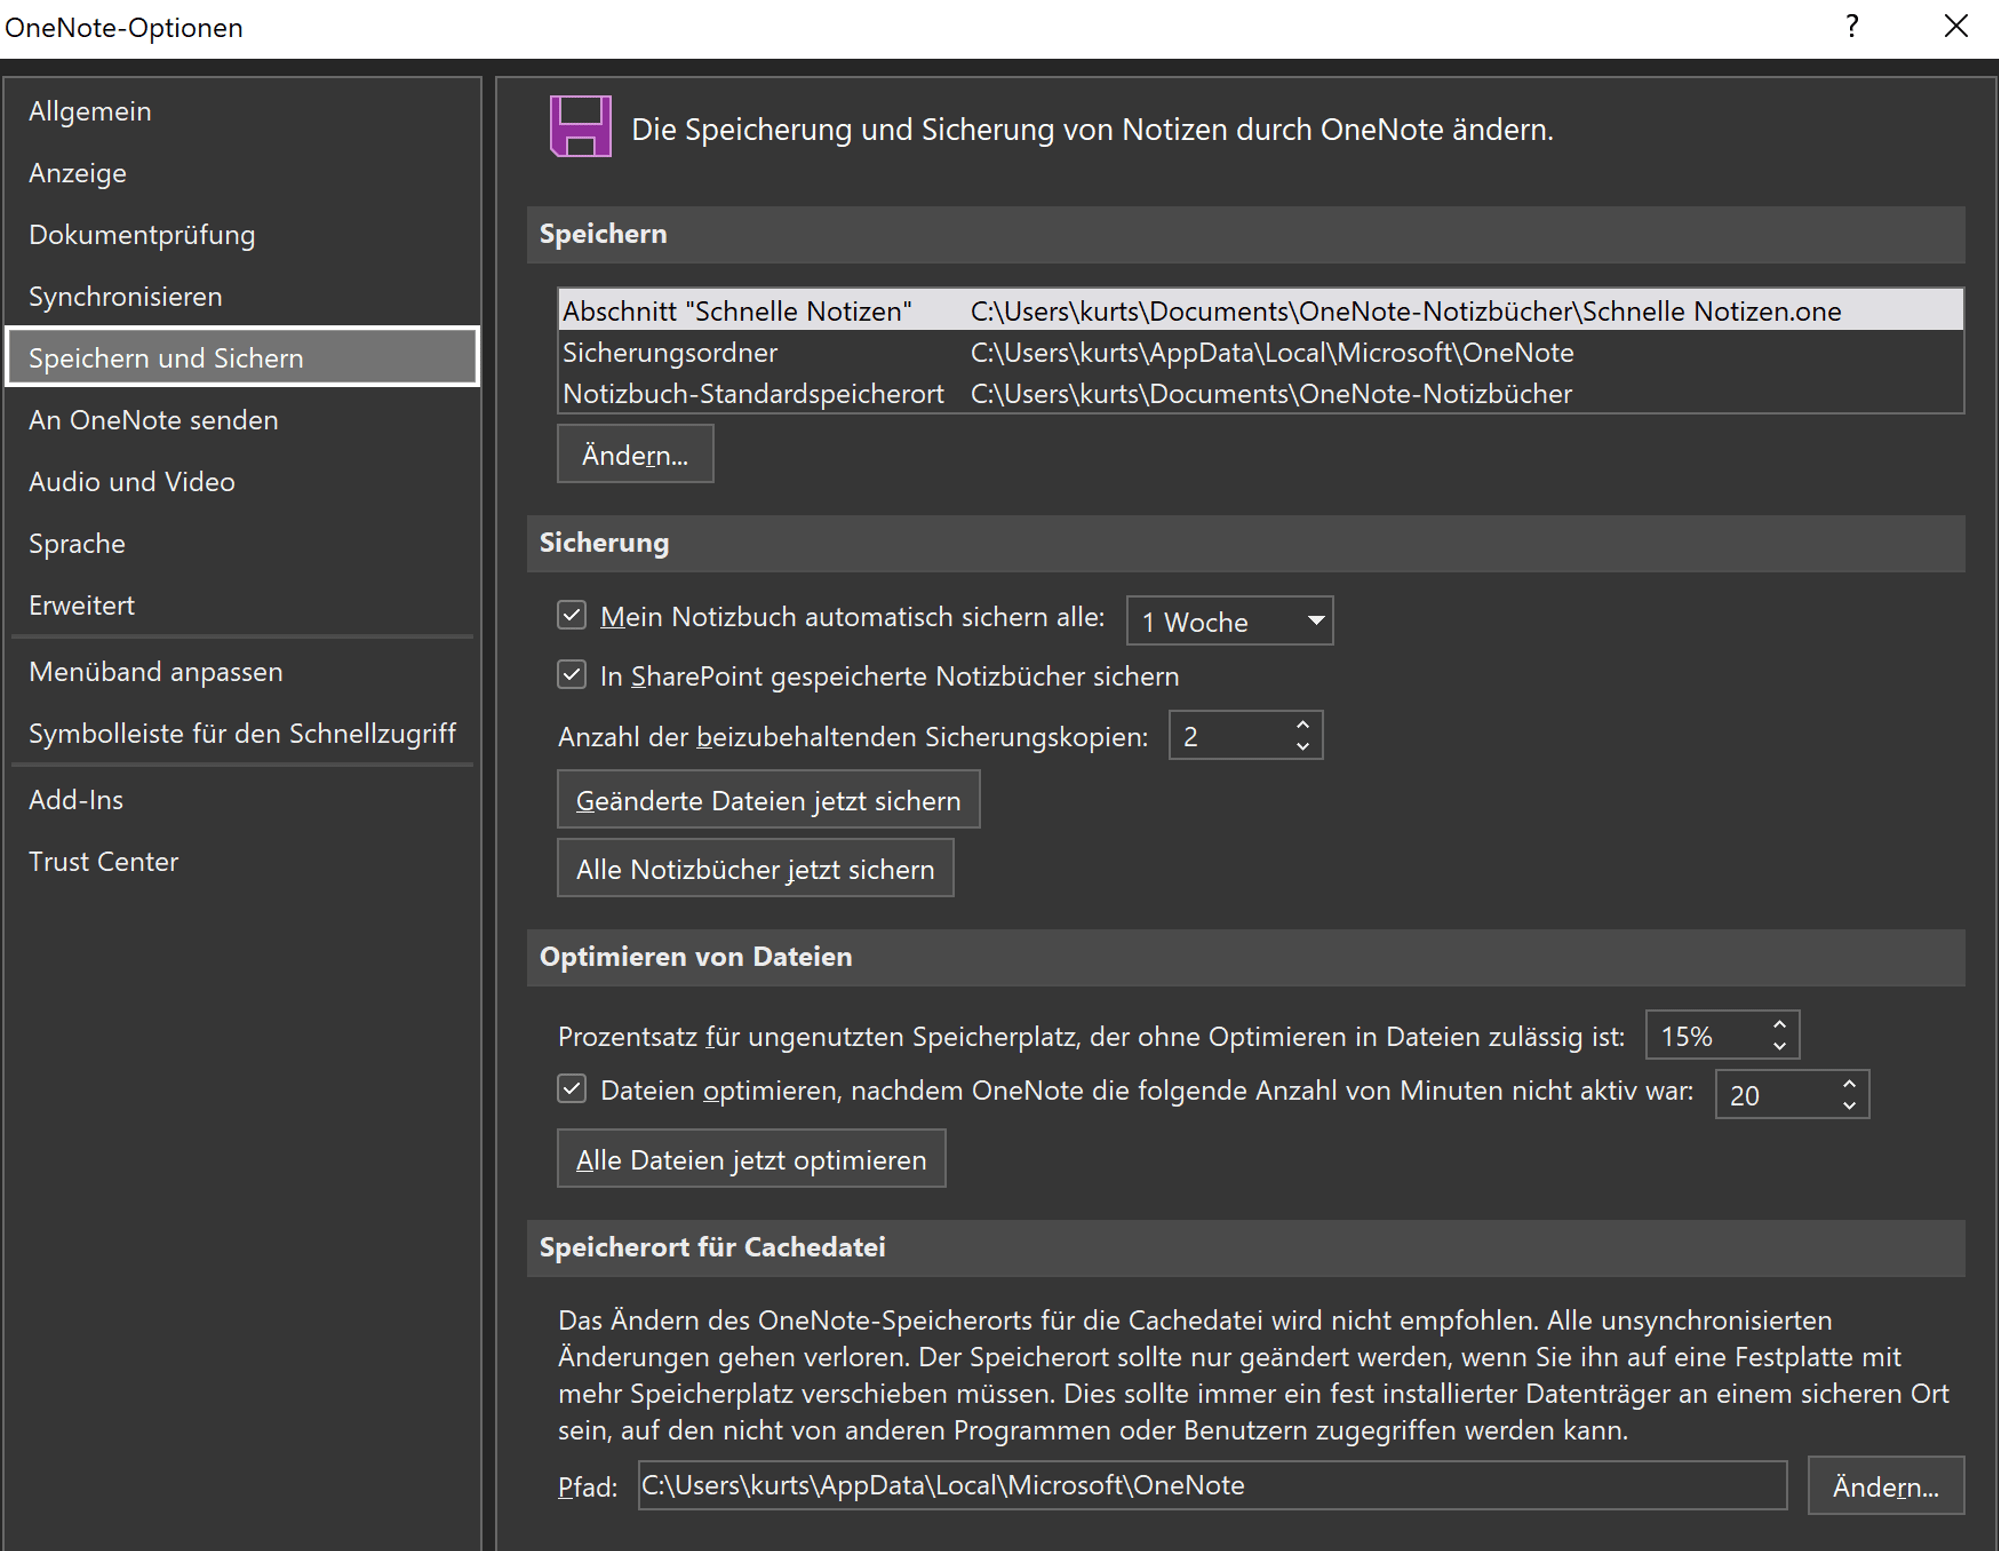This screenshot has width=1999, height=1551.
Task: Close the OneNote-Optionen dialog
Action: 1955,27
